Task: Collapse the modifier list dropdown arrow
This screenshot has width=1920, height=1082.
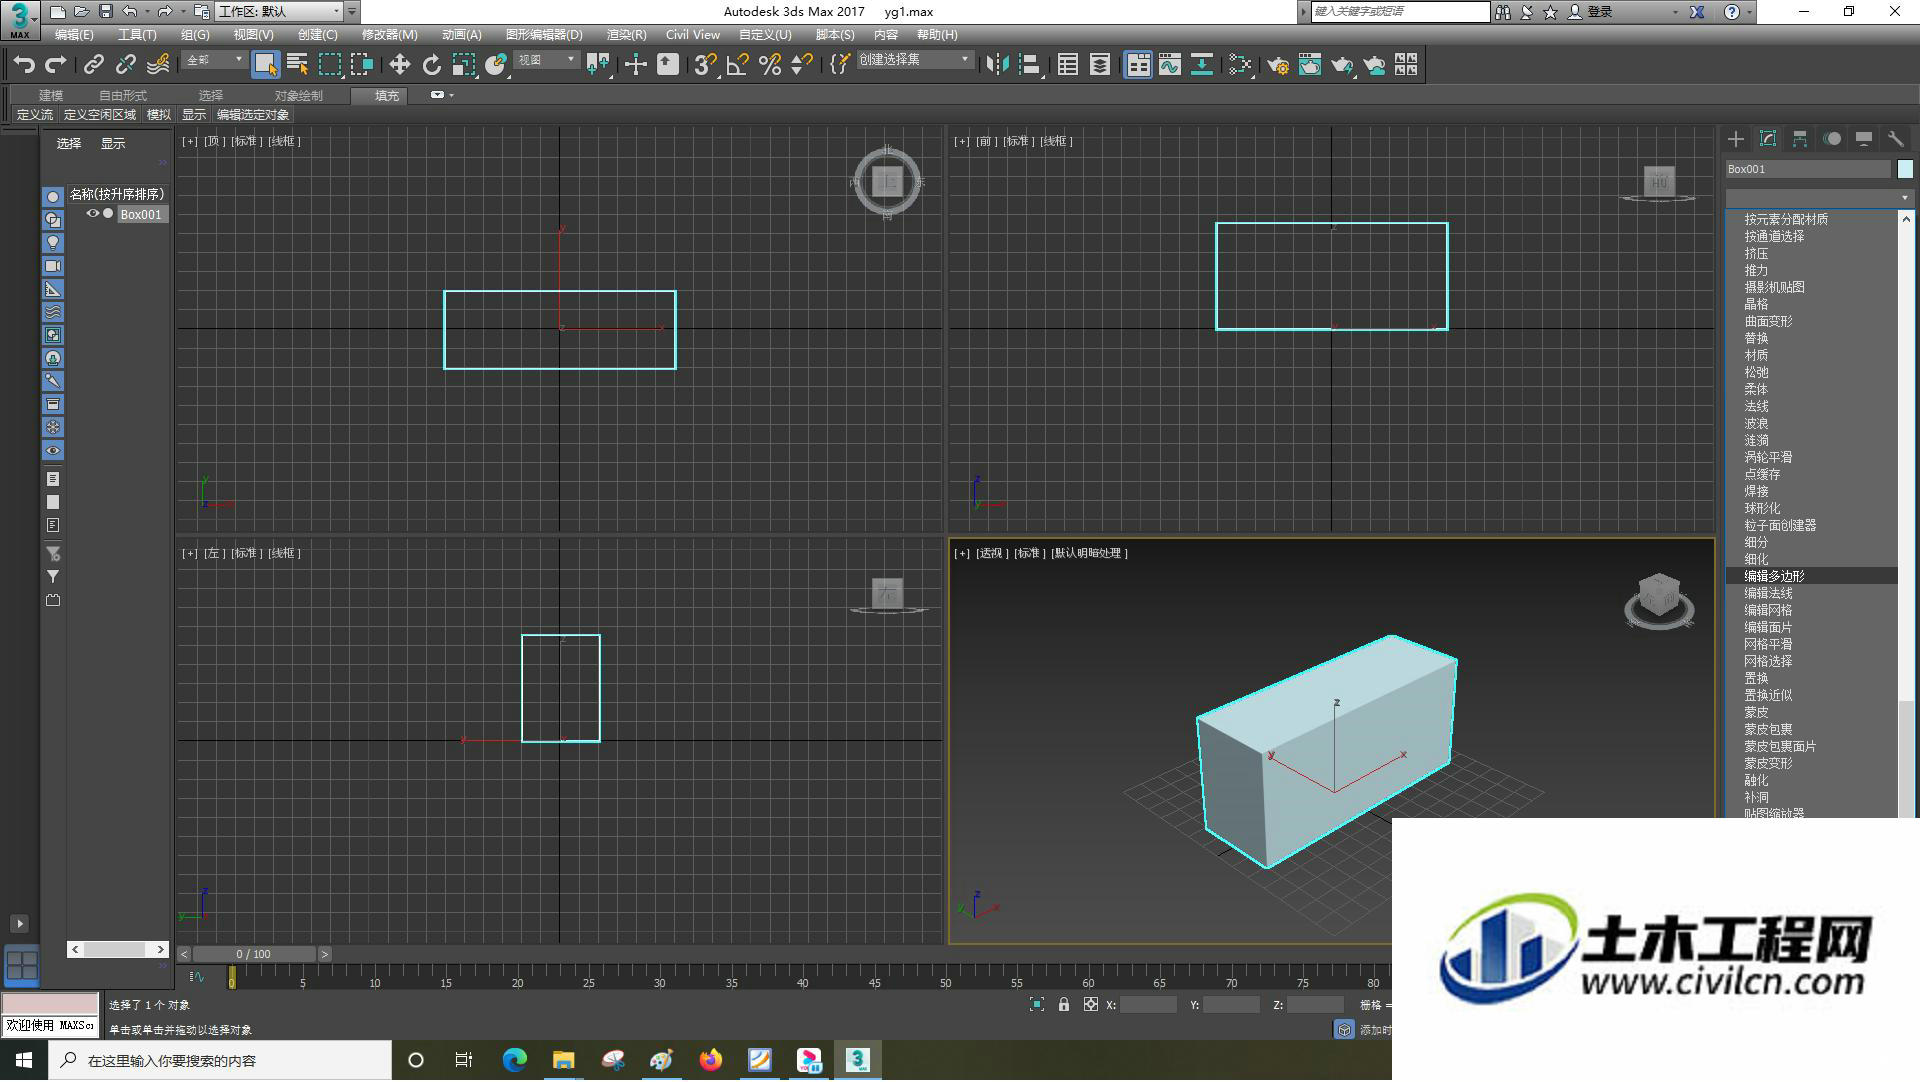Action: coord(1904,198)
